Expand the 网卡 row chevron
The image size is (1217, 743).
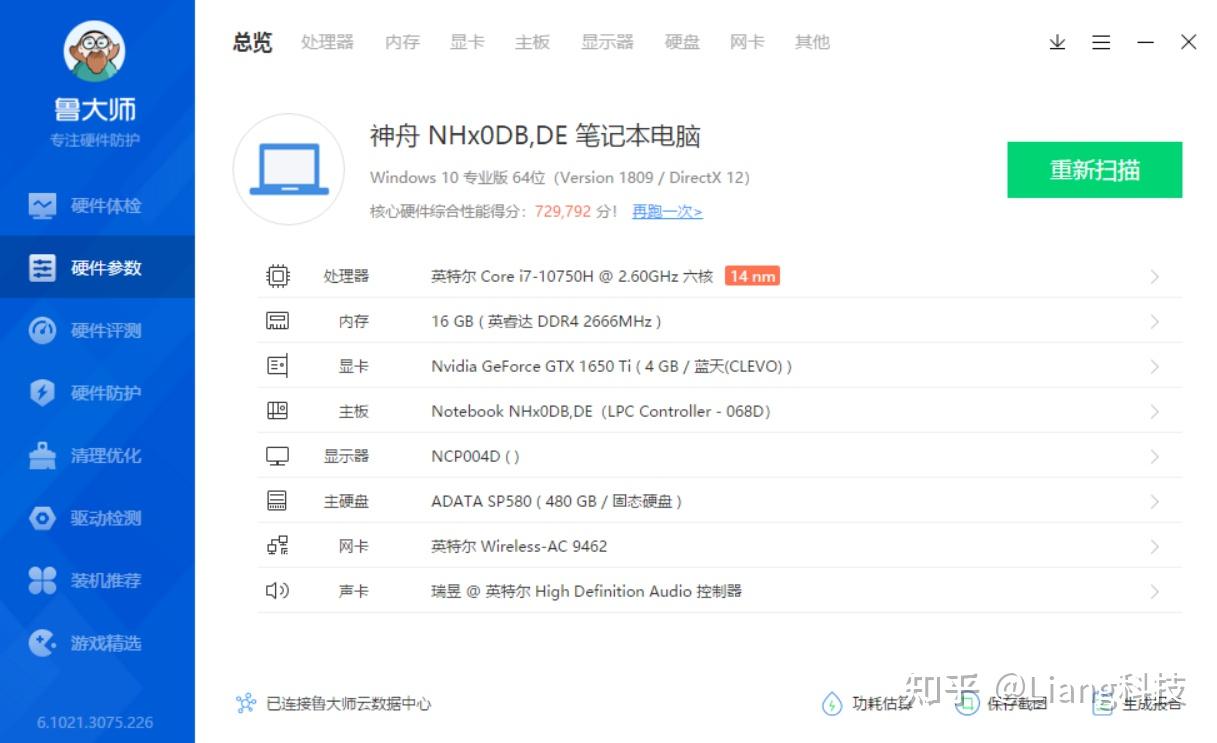point(1154,547)
